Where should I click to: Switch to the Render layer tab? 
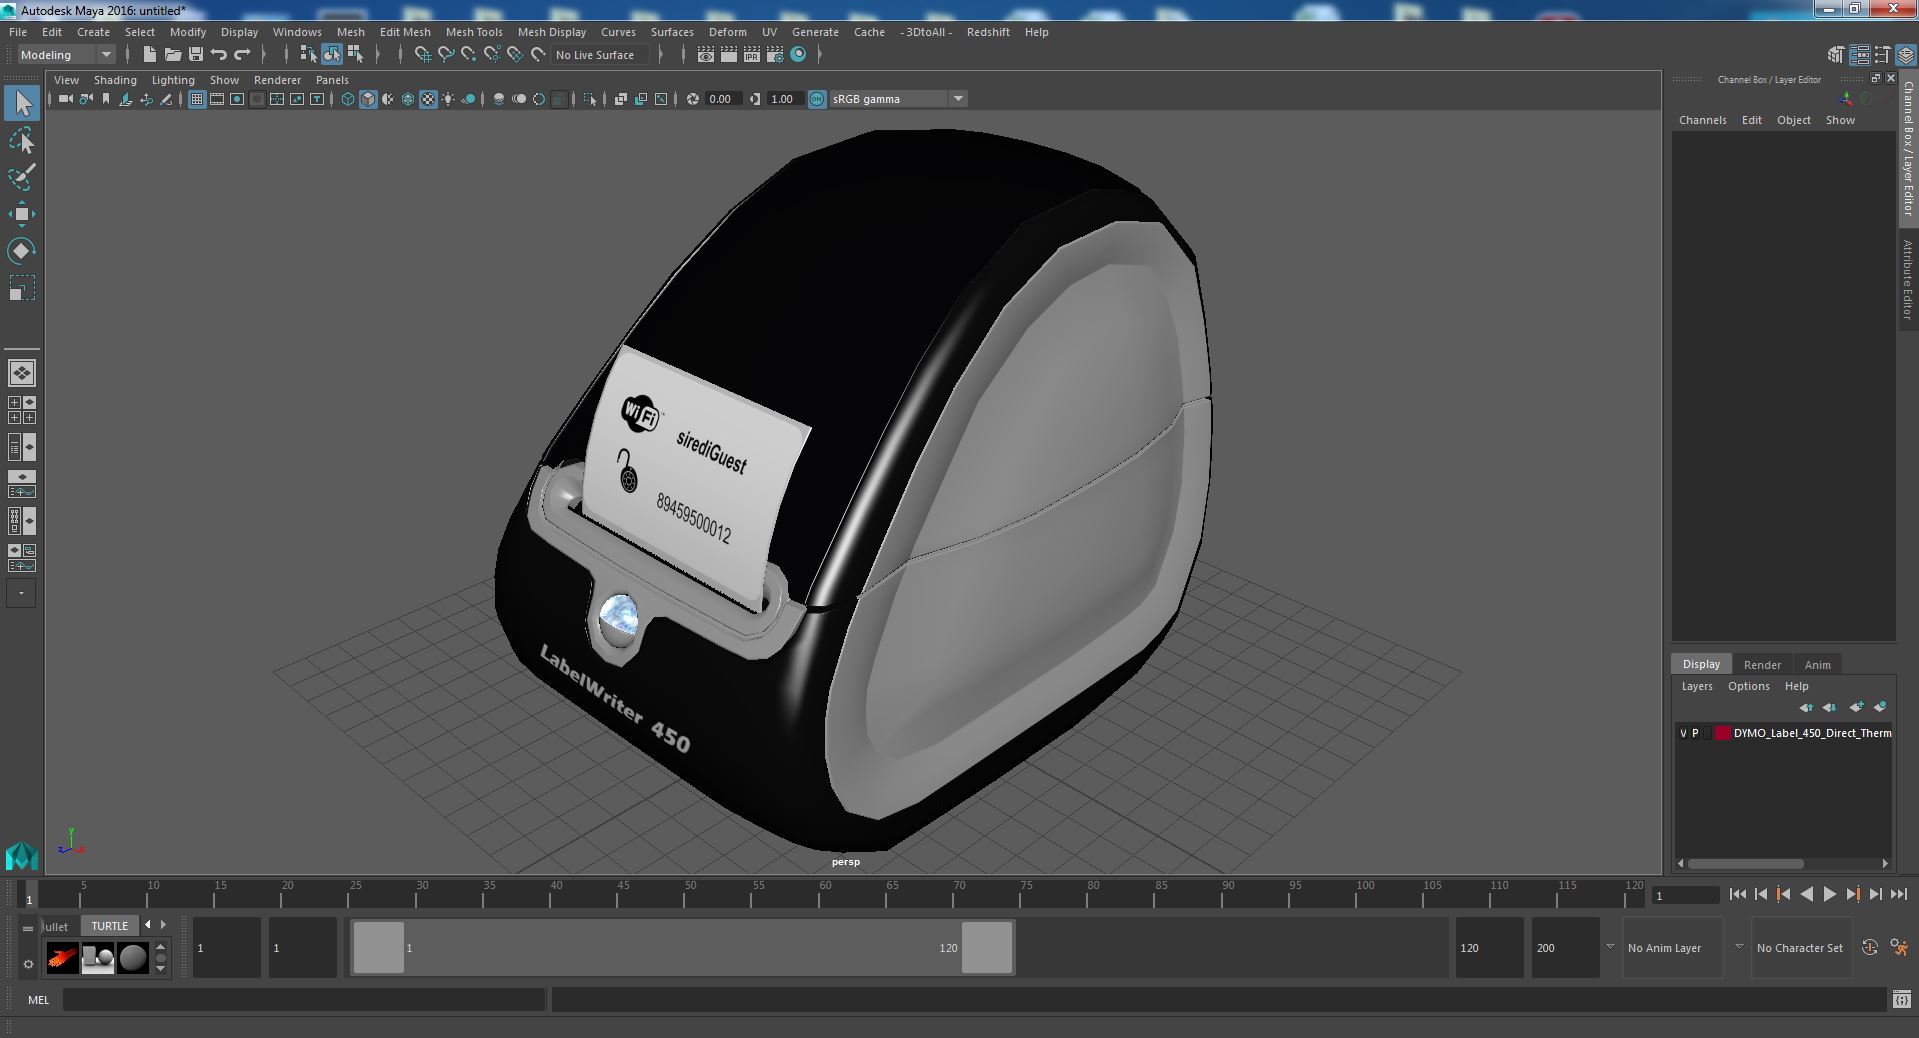(x=1762, y=665)
